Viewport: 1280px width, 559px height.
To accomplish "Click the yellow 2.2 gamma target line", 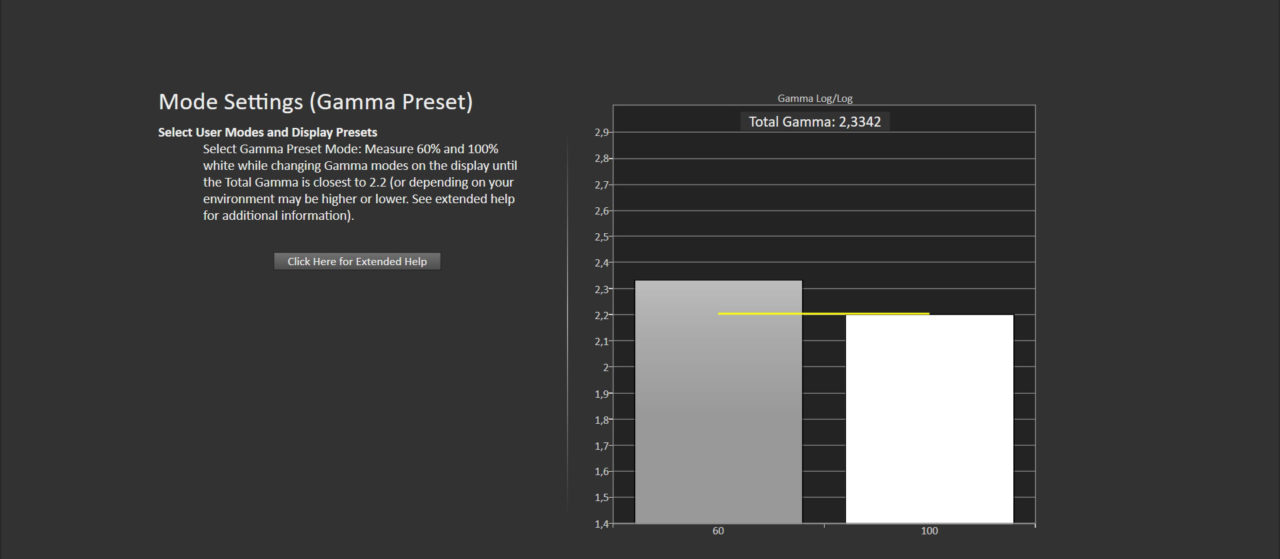I will click(823, 314).
